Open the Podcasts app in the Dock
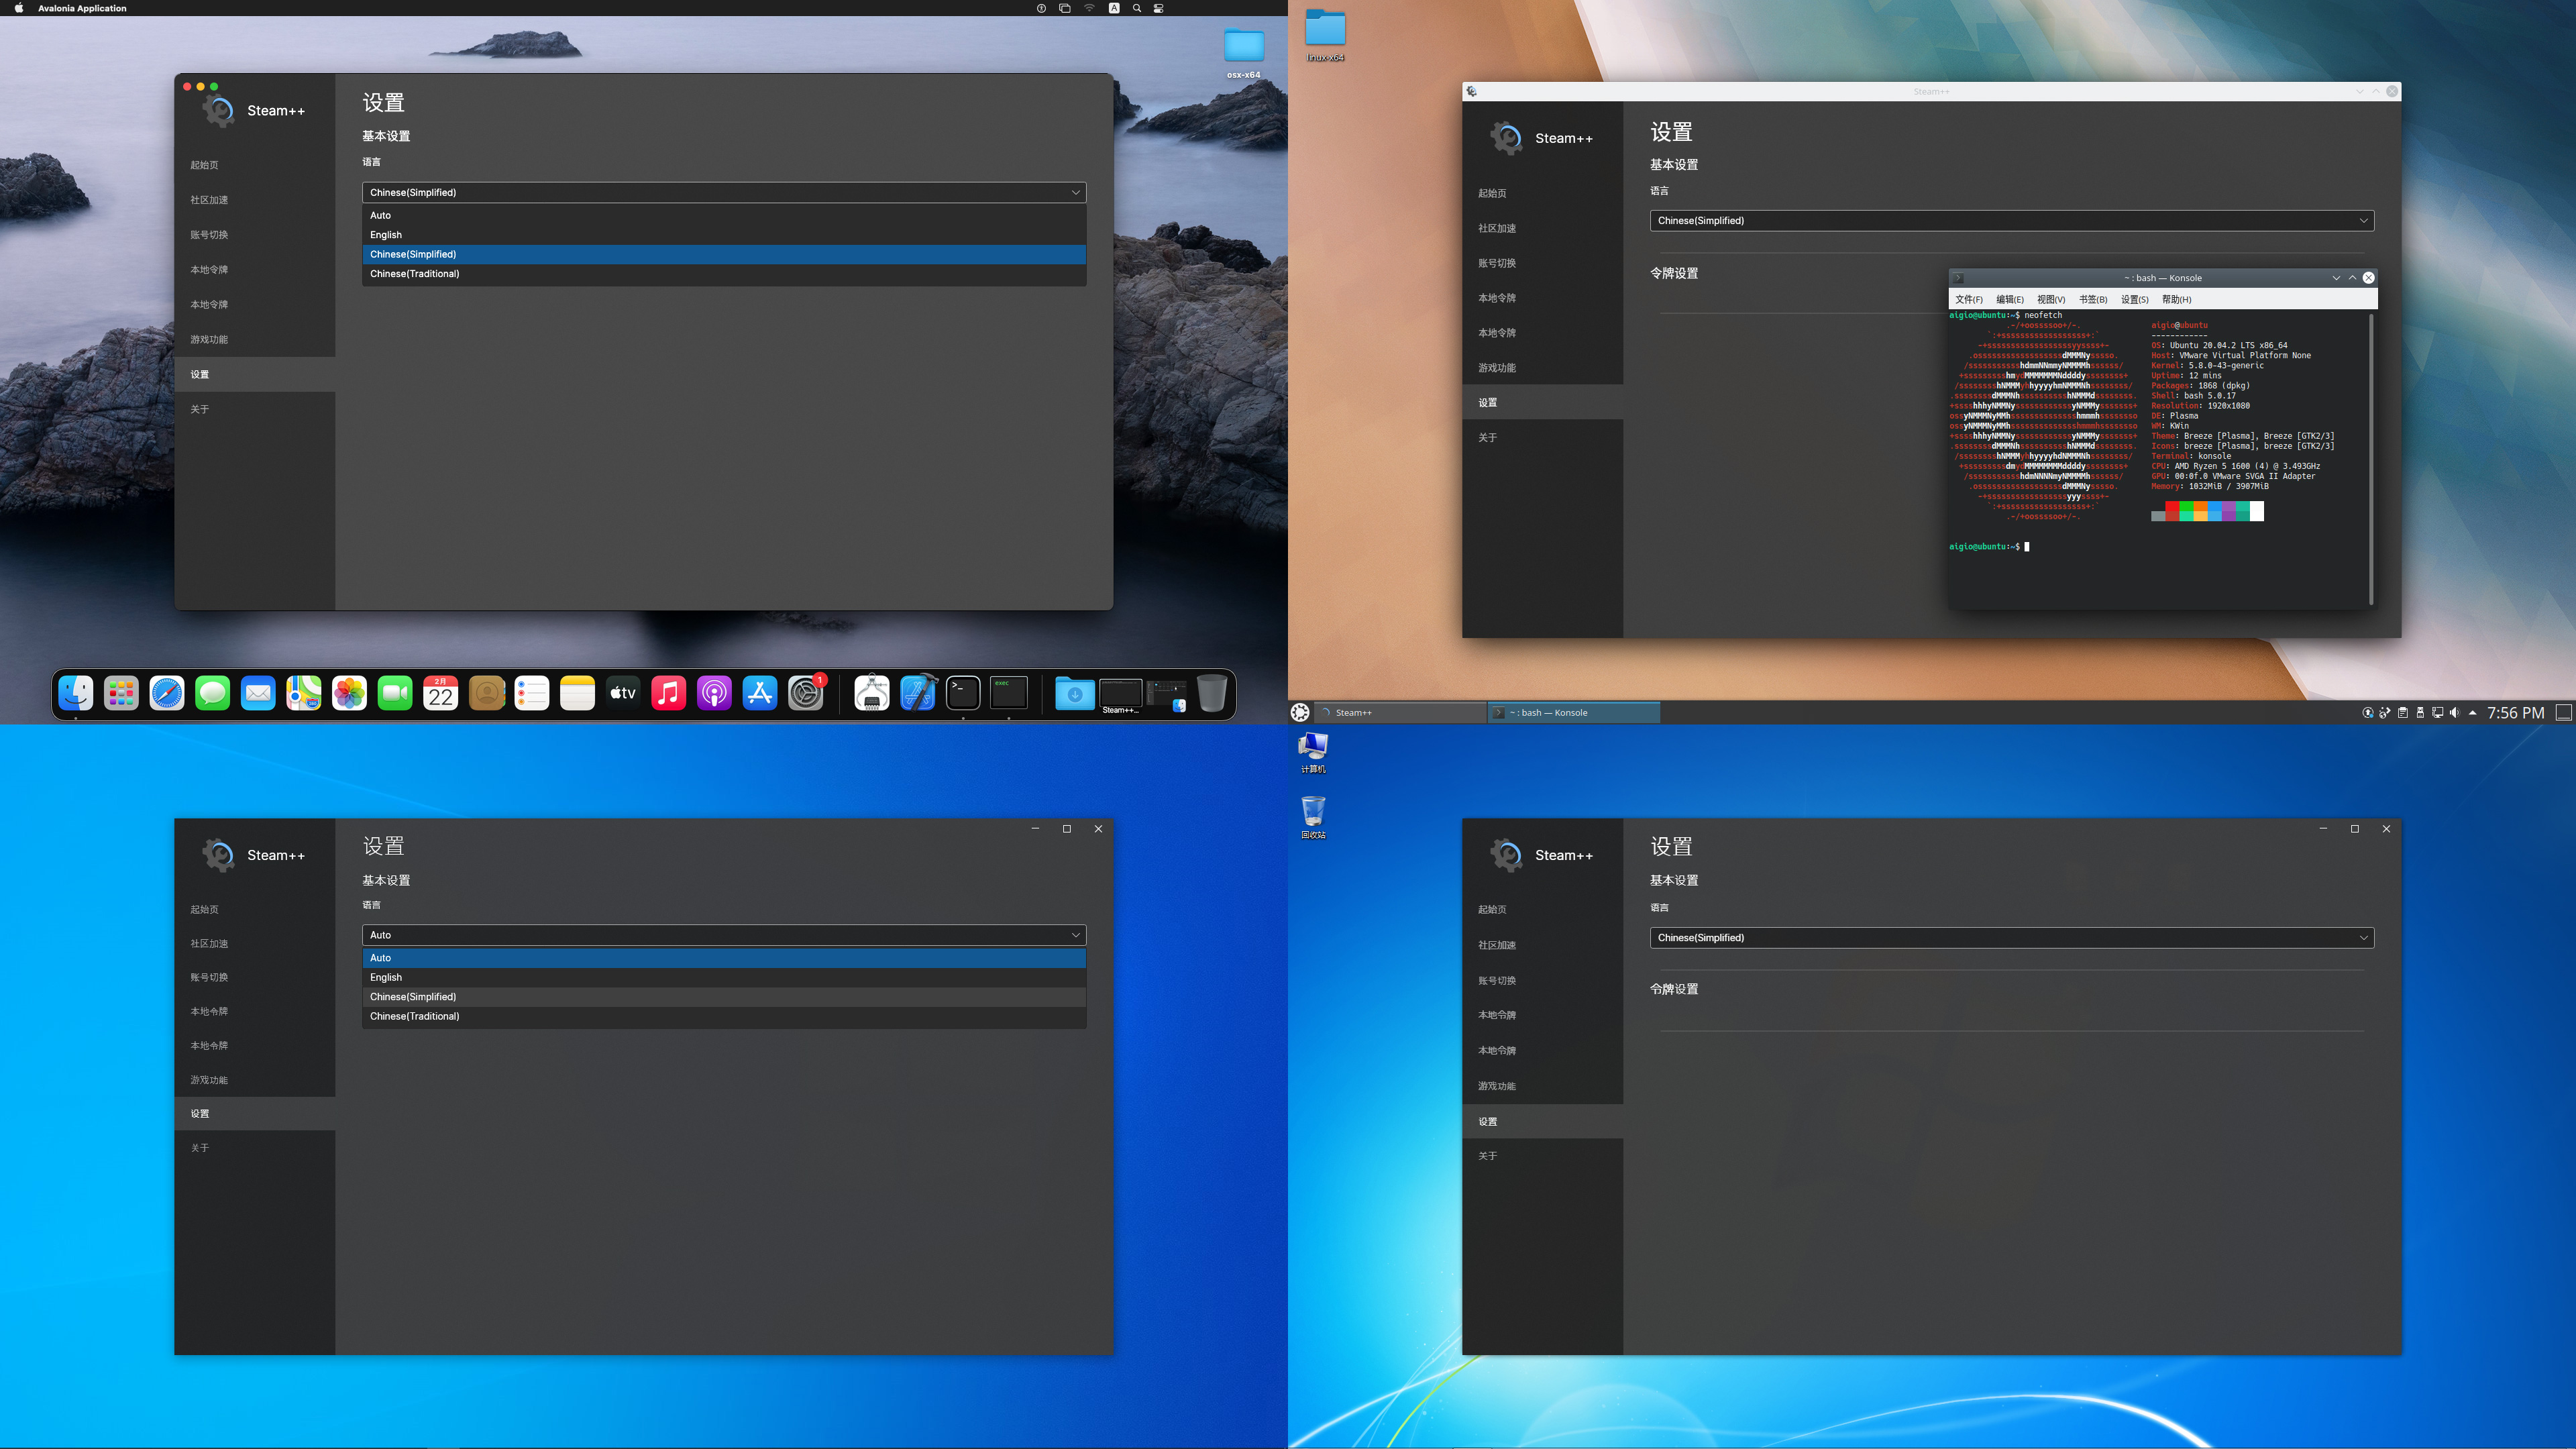Screen dimensions: 2576x1449 pos(714,693)
